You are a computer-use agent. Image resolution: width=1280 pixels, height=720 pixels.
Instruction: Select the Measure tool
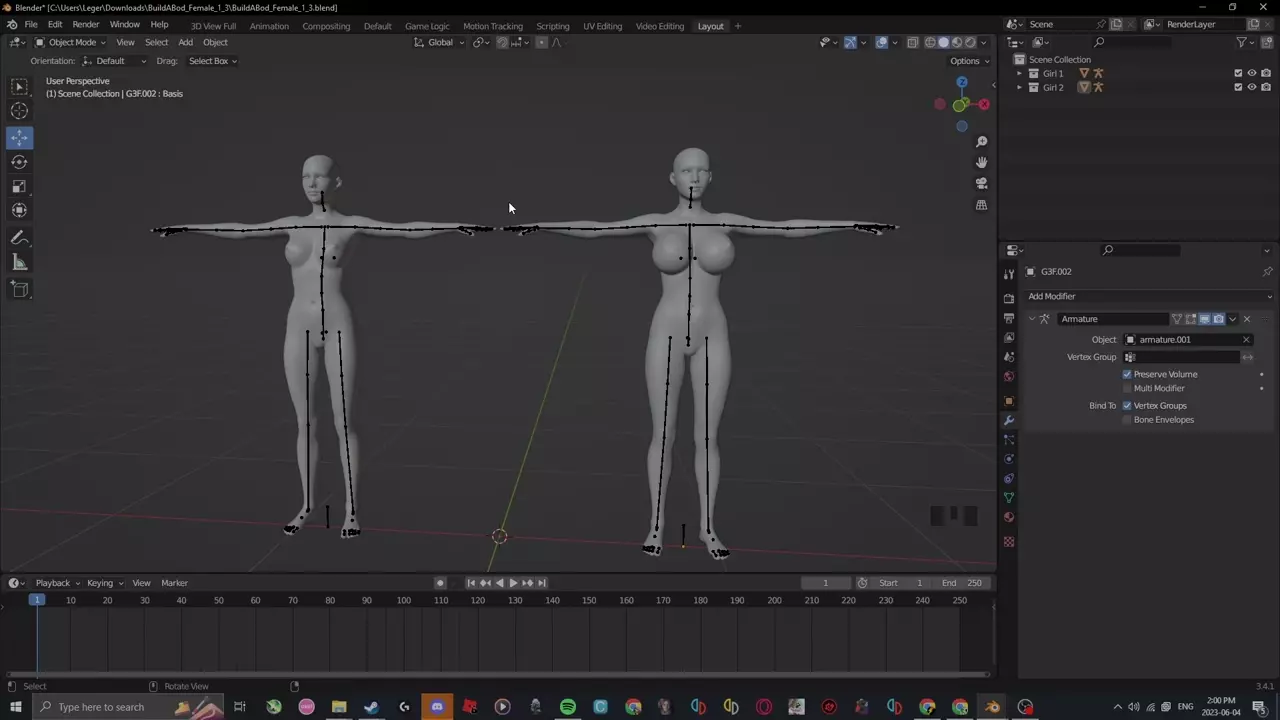point(19,263)
